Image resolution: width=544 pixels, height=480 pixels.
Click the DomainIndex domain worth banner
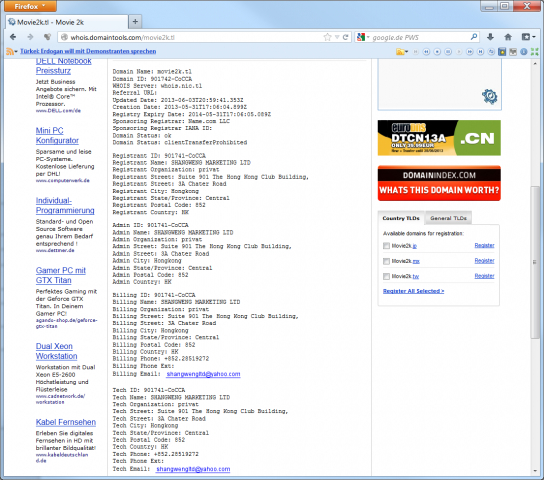point(439,183)
